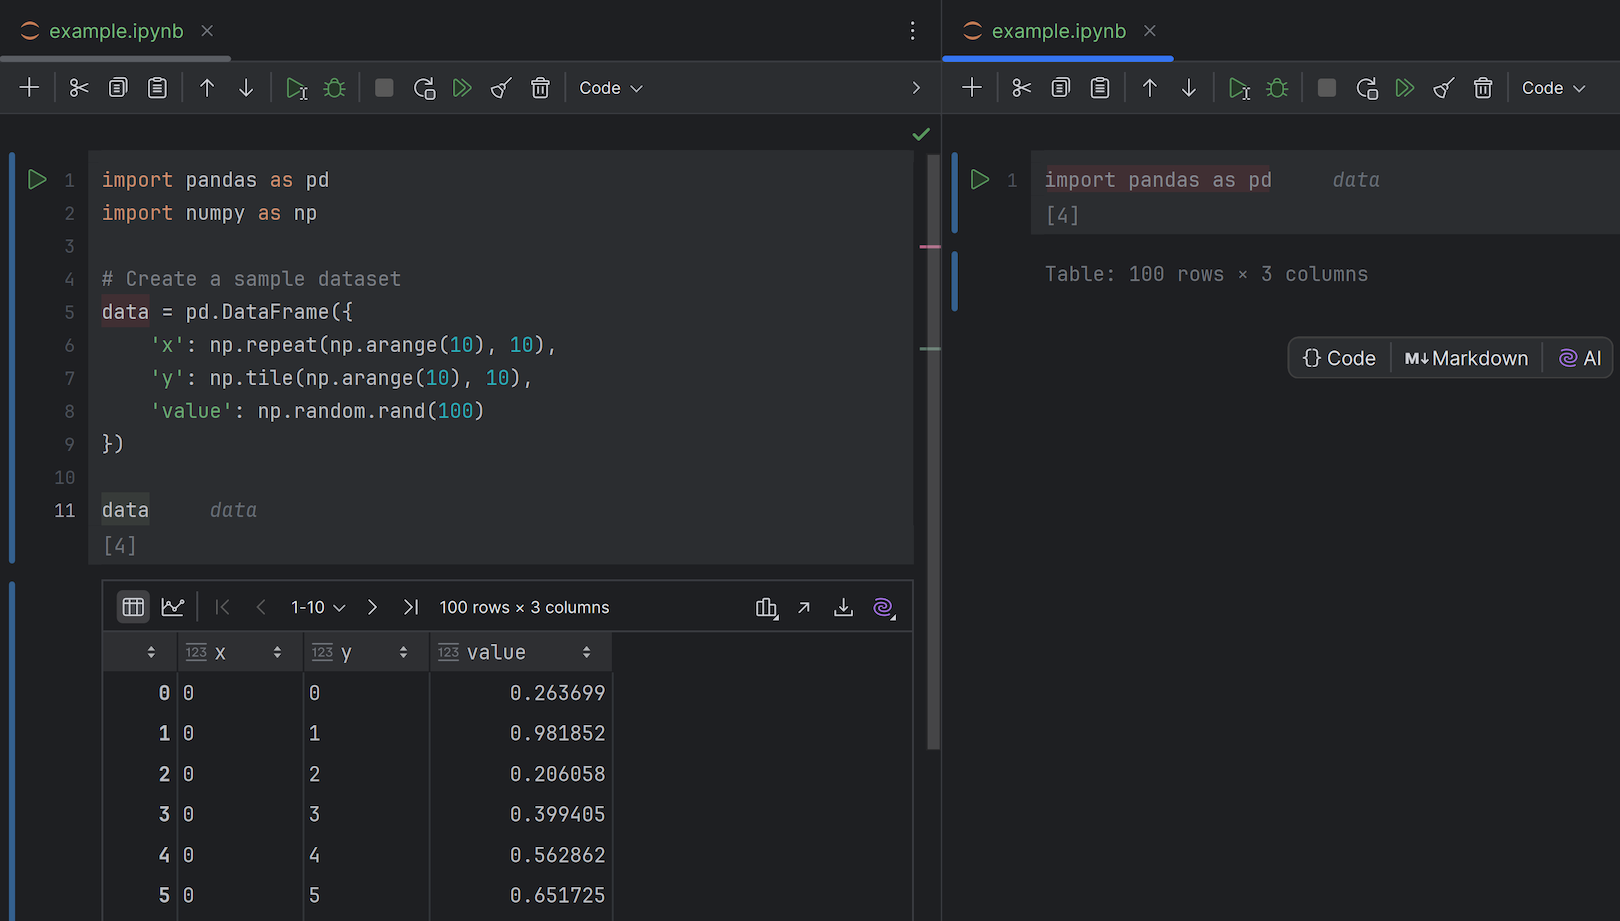Image resolution: width=1620 pixels, height=921 pixels.
Task: Click the AI assistant swirl icon in table toolbar
Action: 883,607
